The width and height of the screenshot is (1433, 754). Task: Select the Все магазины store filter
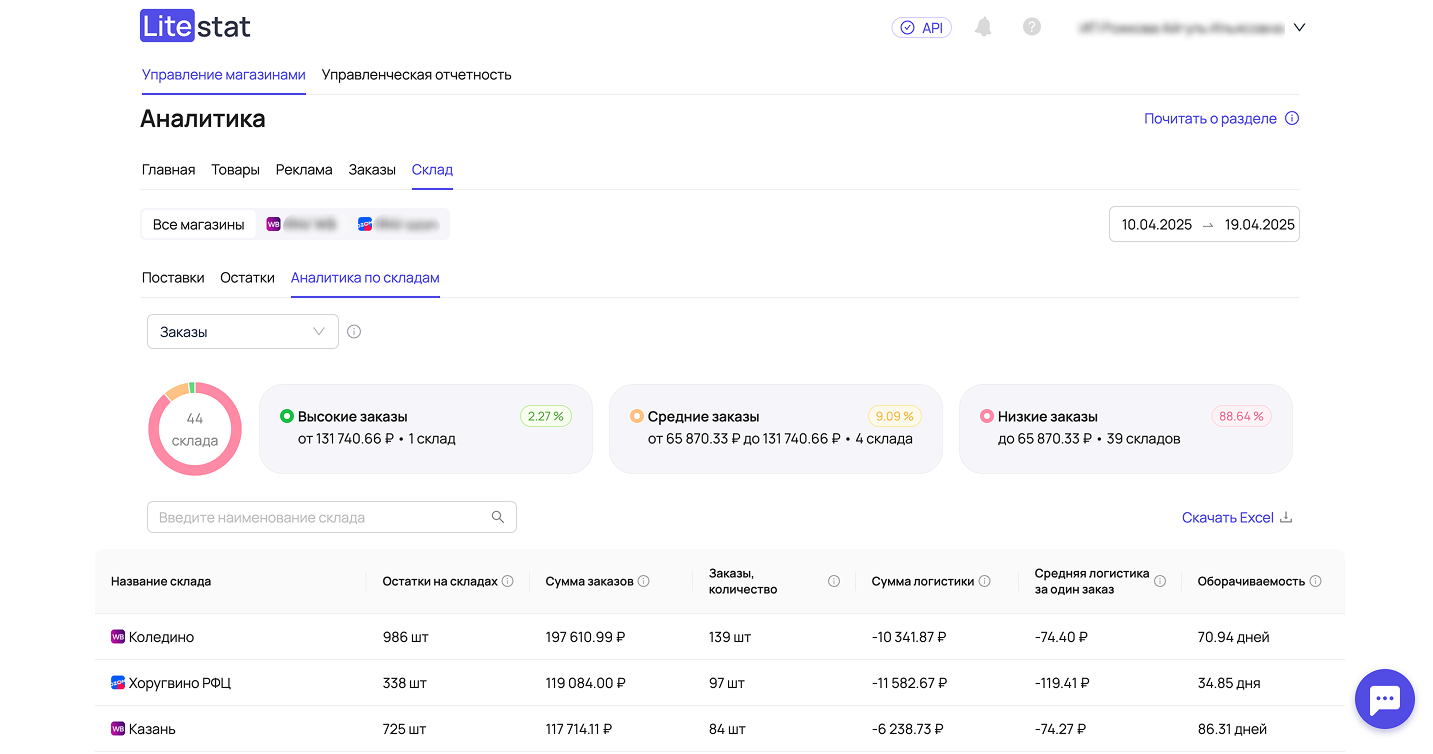point(199,225)
